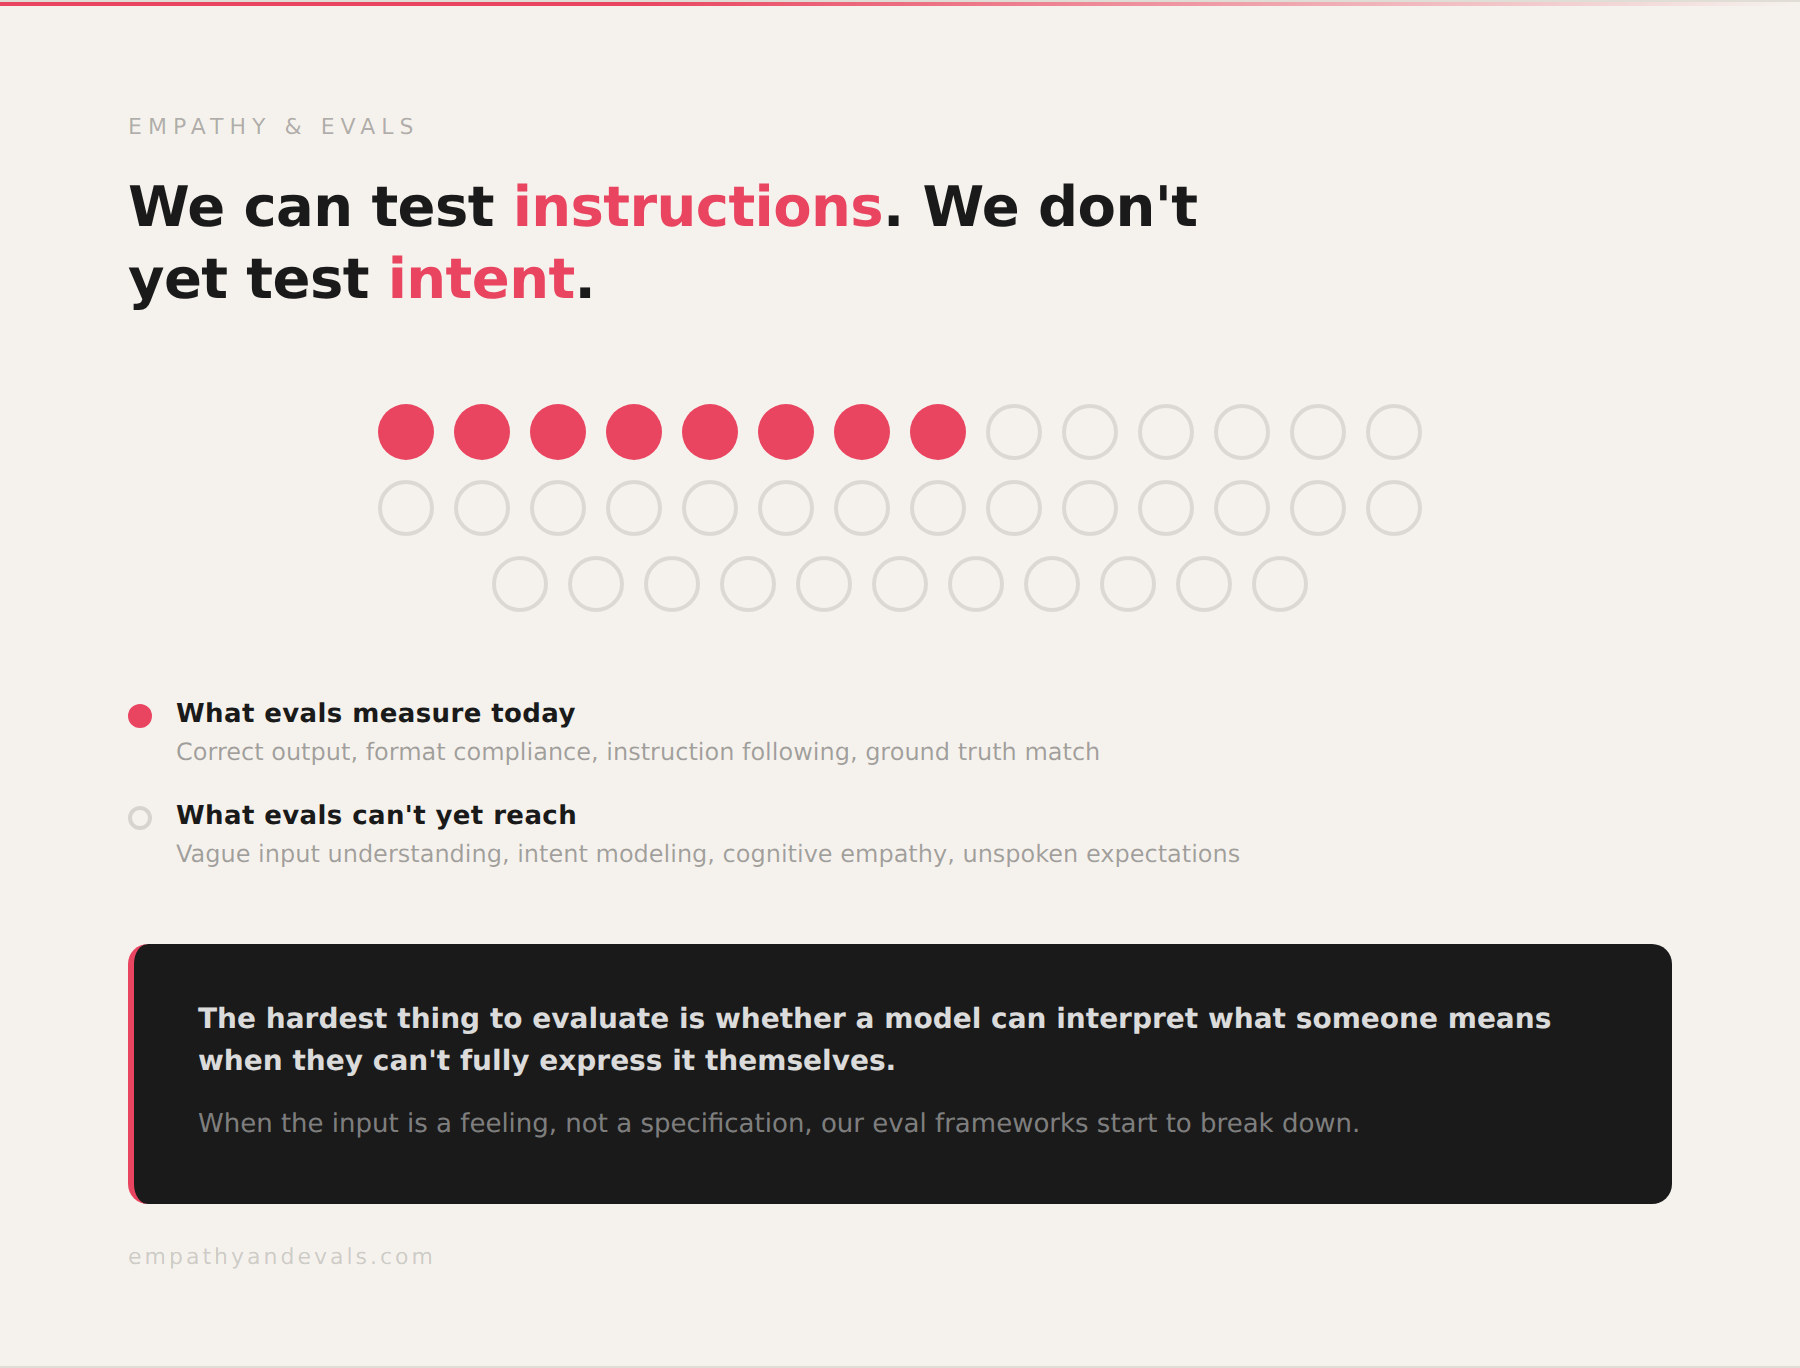Viewport: 1800px width, 1368px height.
Task: Click the bold 'The hardest thing to evaluate' quote
Action: pyautogui.click(x=873, y=1039)
